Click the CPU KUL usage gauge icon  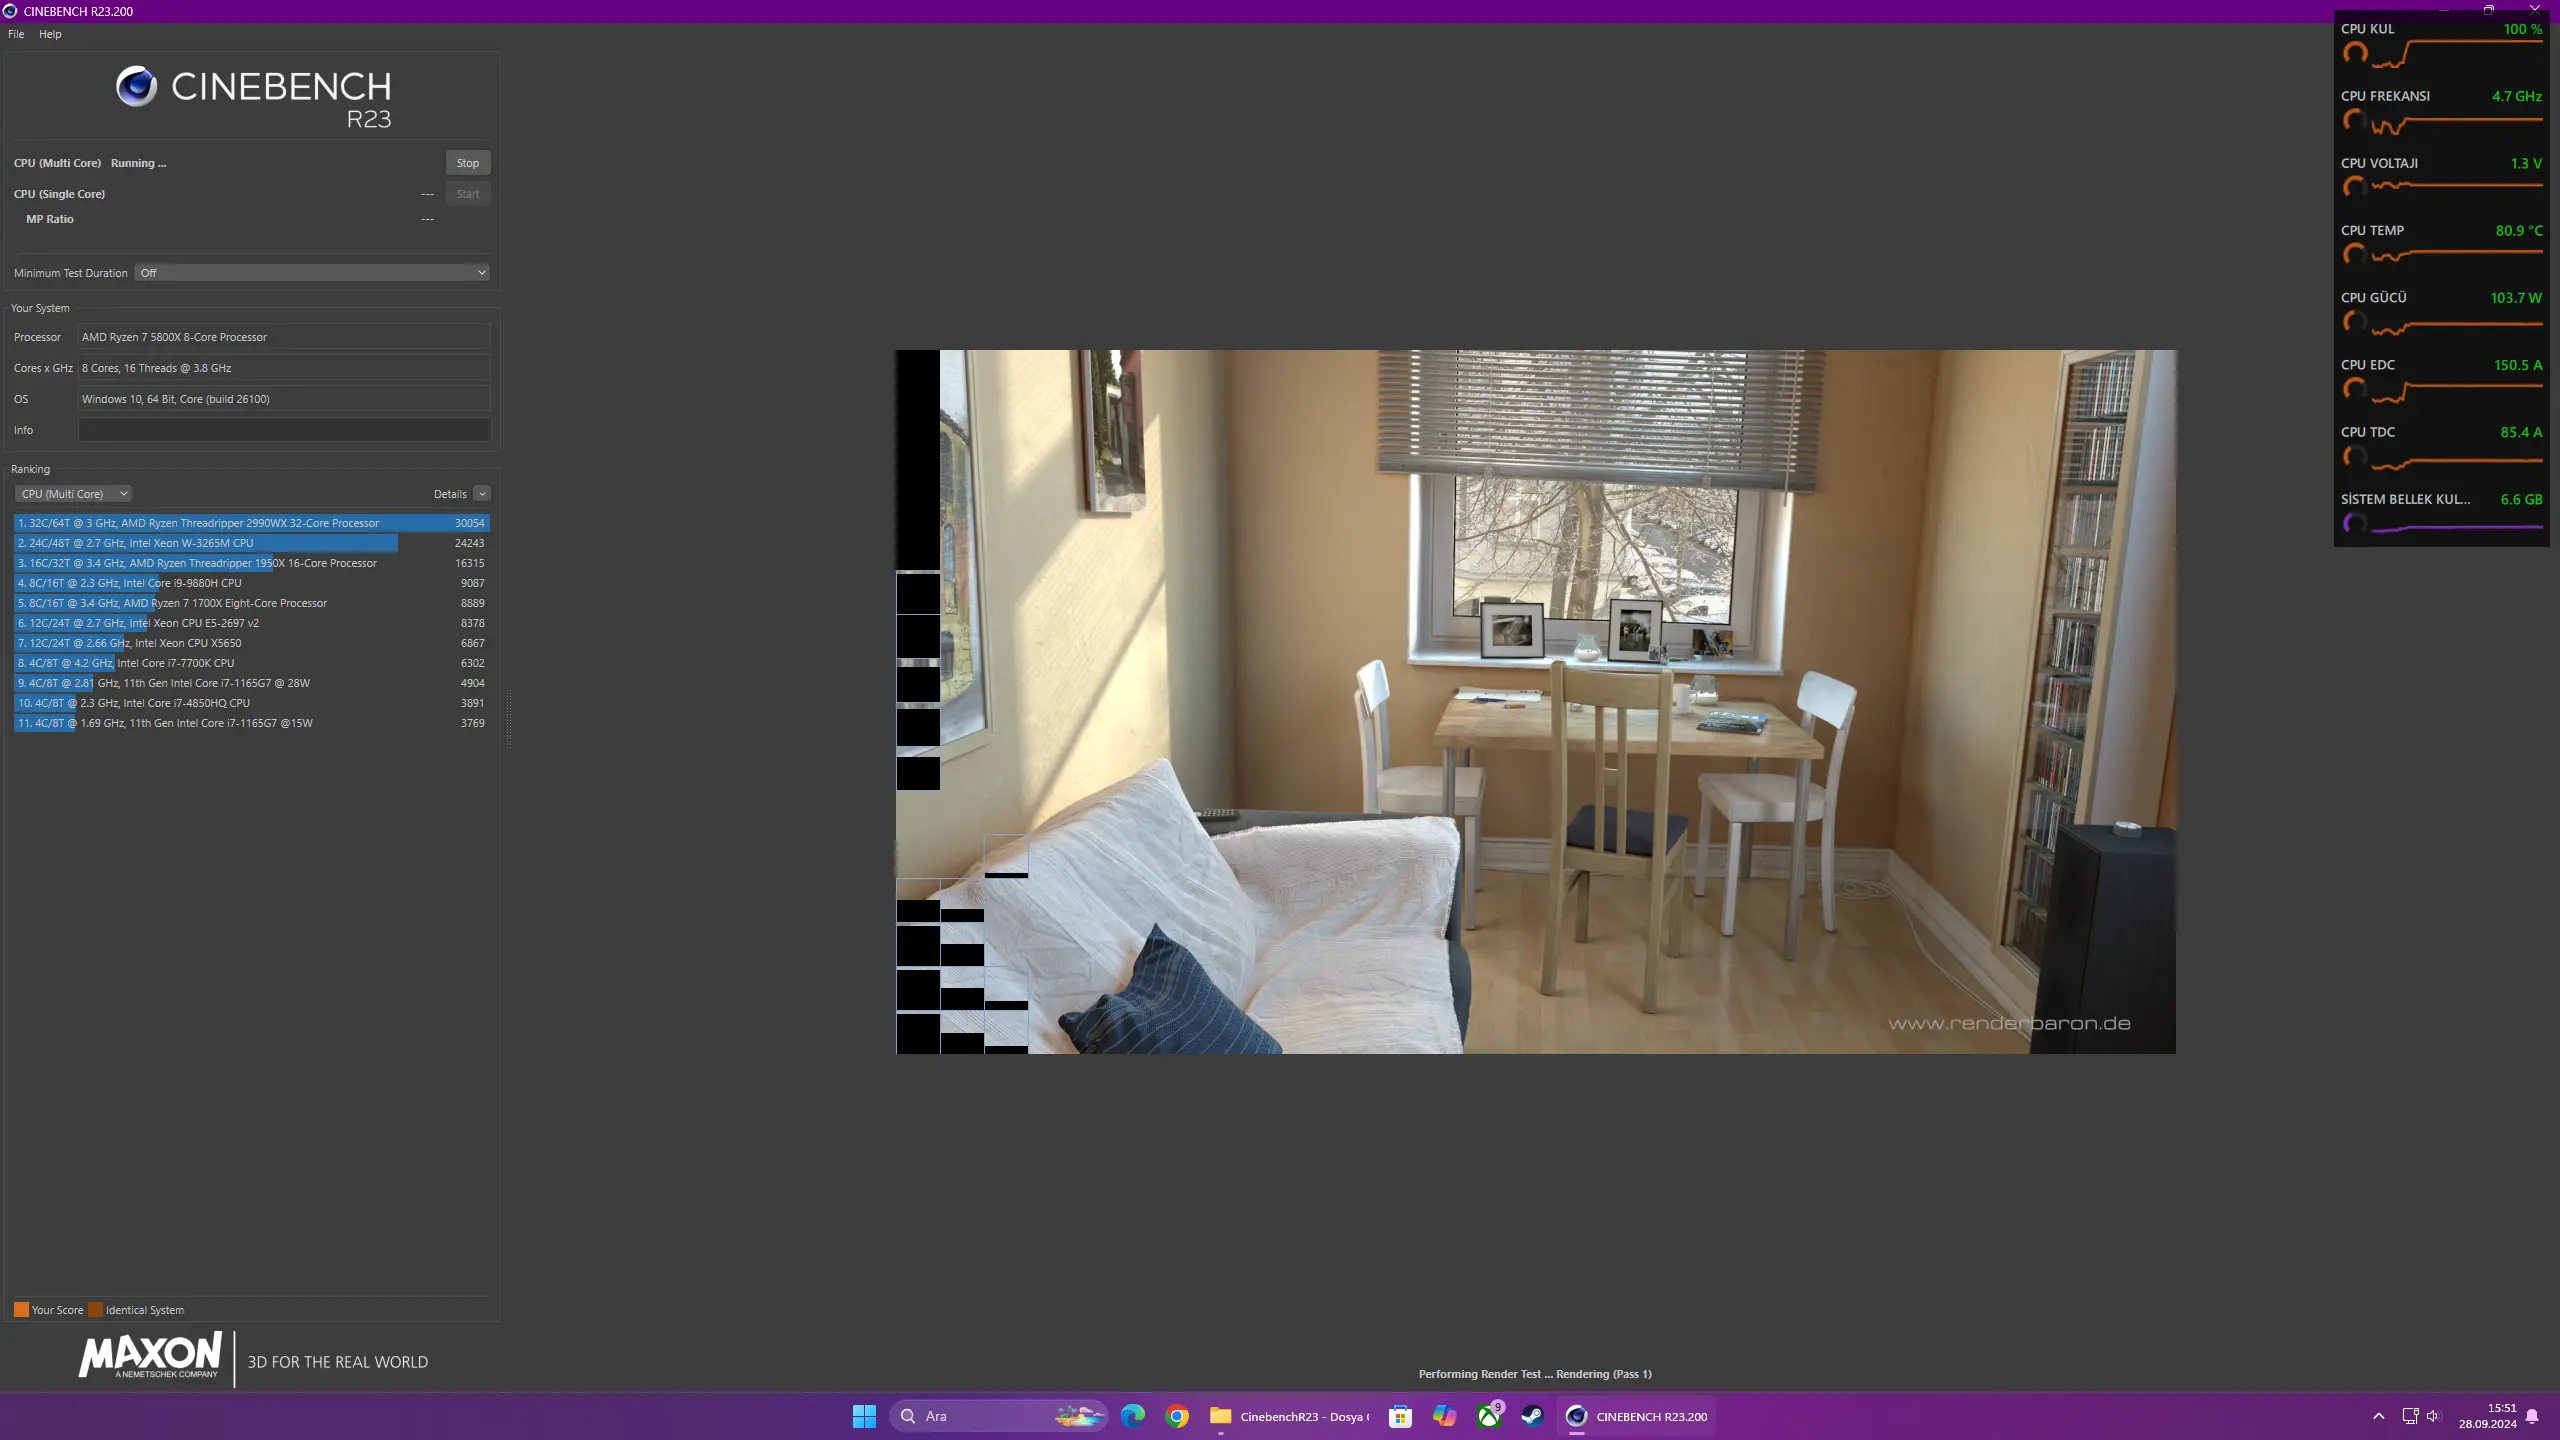click(x=2355, y=53)
